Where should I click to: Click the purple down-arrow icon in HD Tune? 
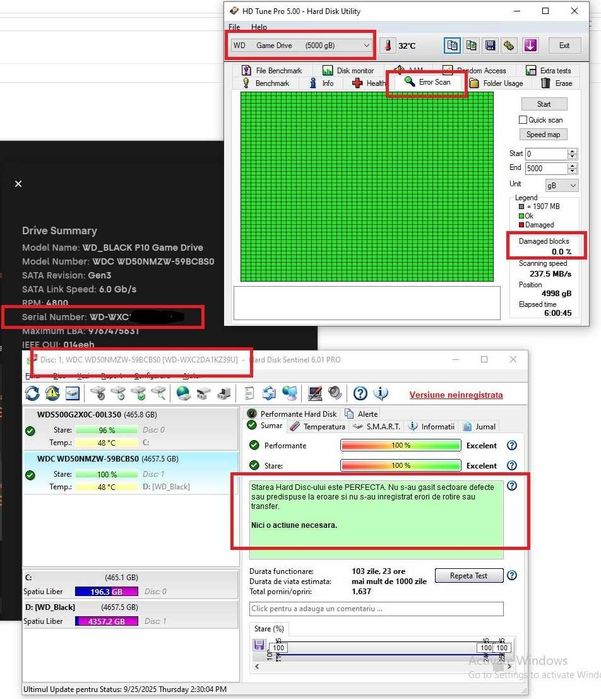(530, 45)
